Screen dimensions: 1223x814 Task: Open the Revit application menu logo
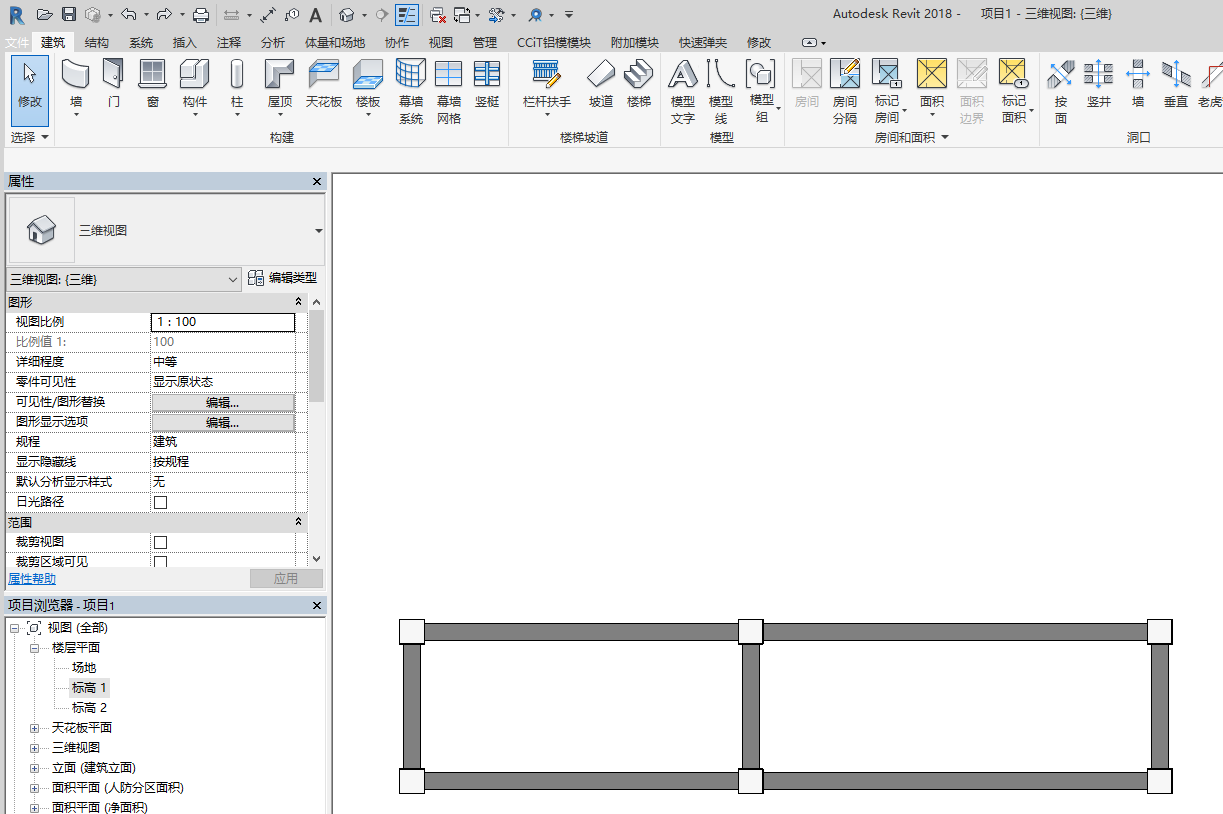click(x=17, y=15)
